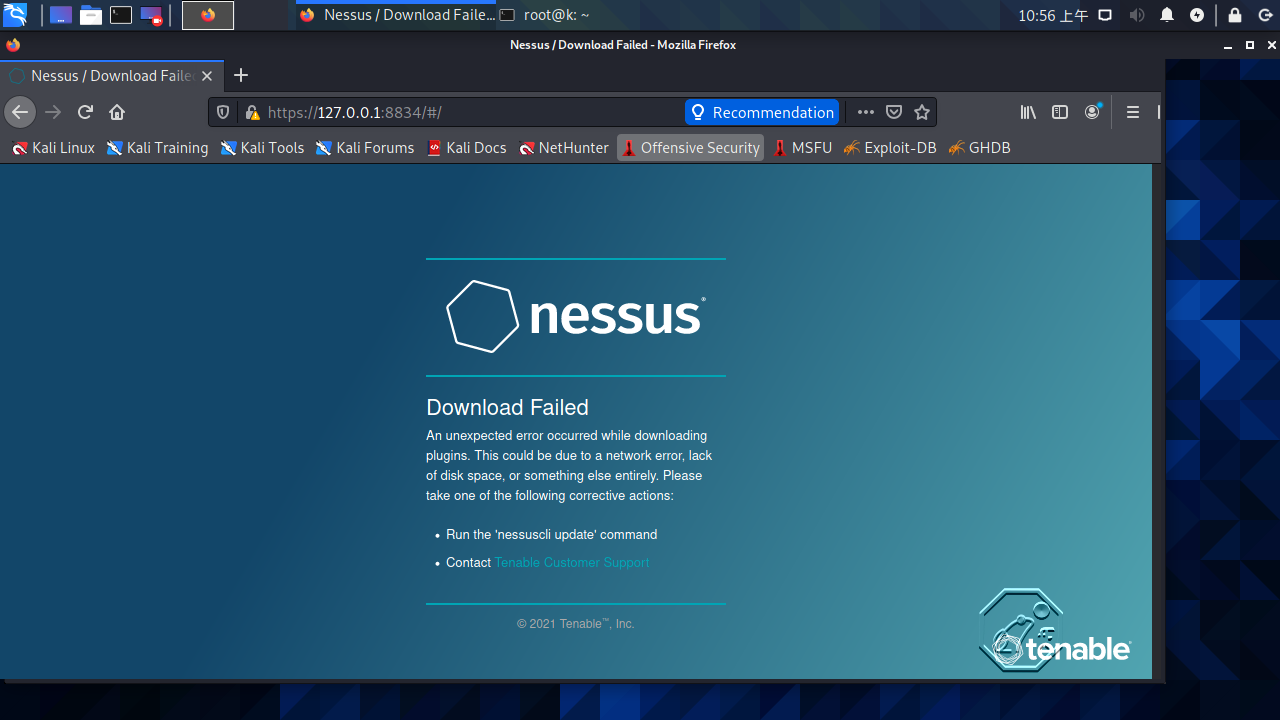The height and width of the screenshot is (720, 1280).
Task: Open the Firefox account icon
Action: point(1092,113)
